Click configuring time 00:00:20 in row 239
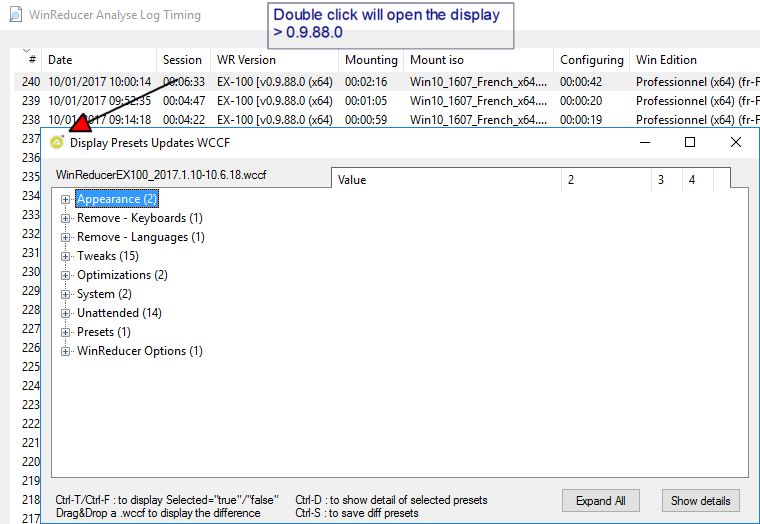This screenshot has height=524, width=760. tap(581, 101)
